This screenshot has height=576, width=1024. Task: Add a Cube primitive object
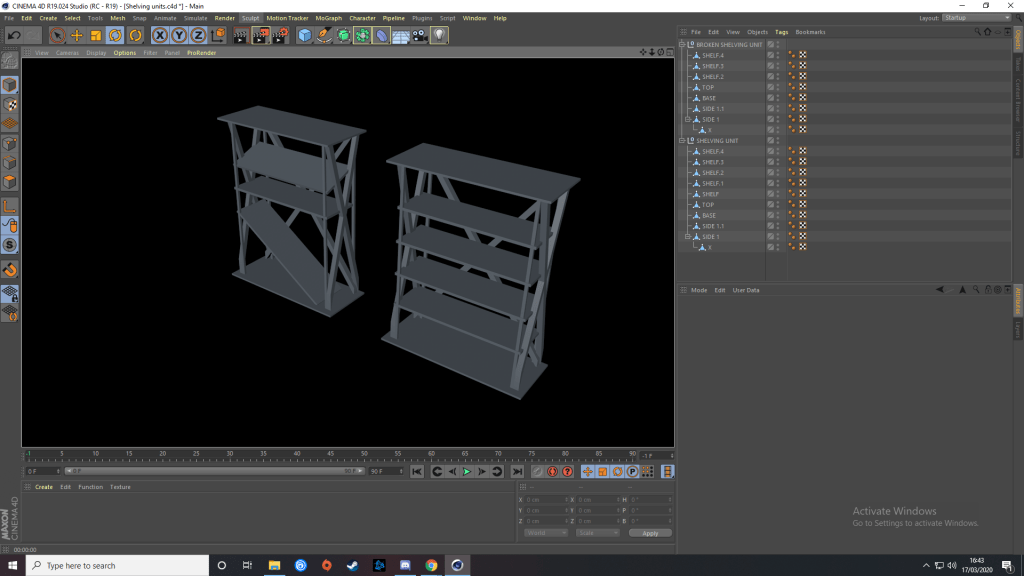[304, 35]
